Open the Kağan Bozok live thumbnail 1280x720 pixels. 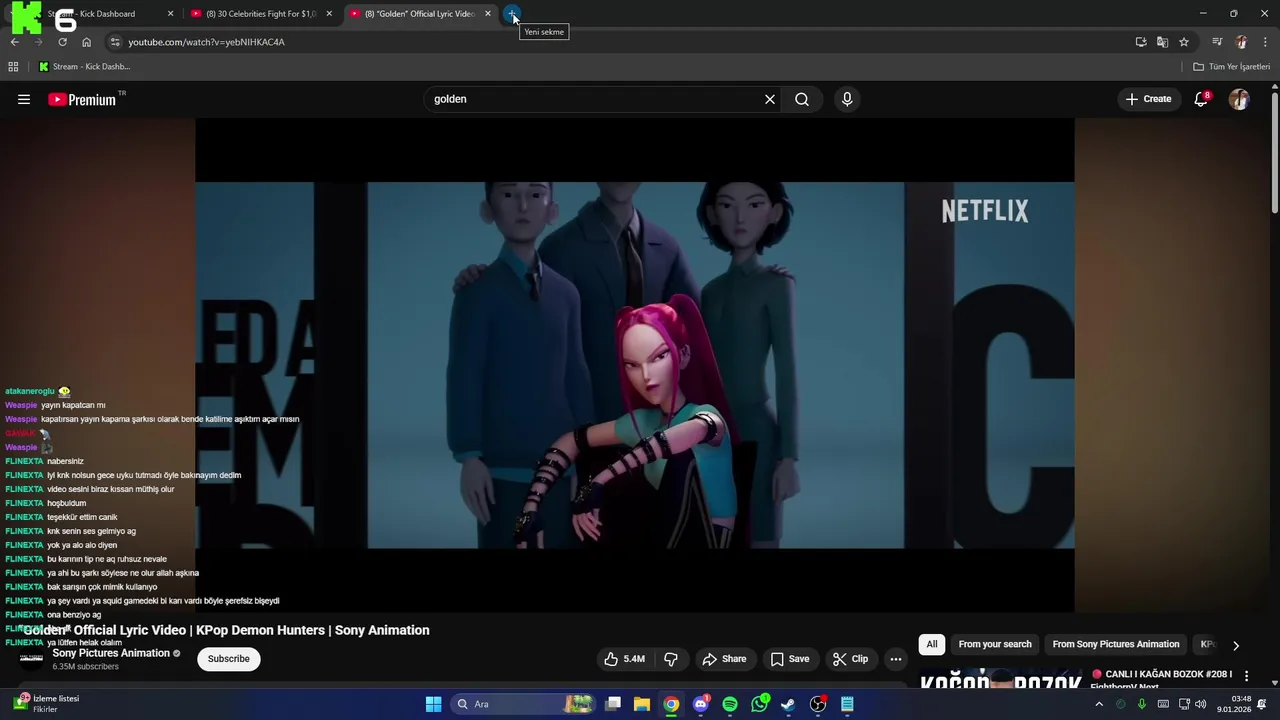1001,678
